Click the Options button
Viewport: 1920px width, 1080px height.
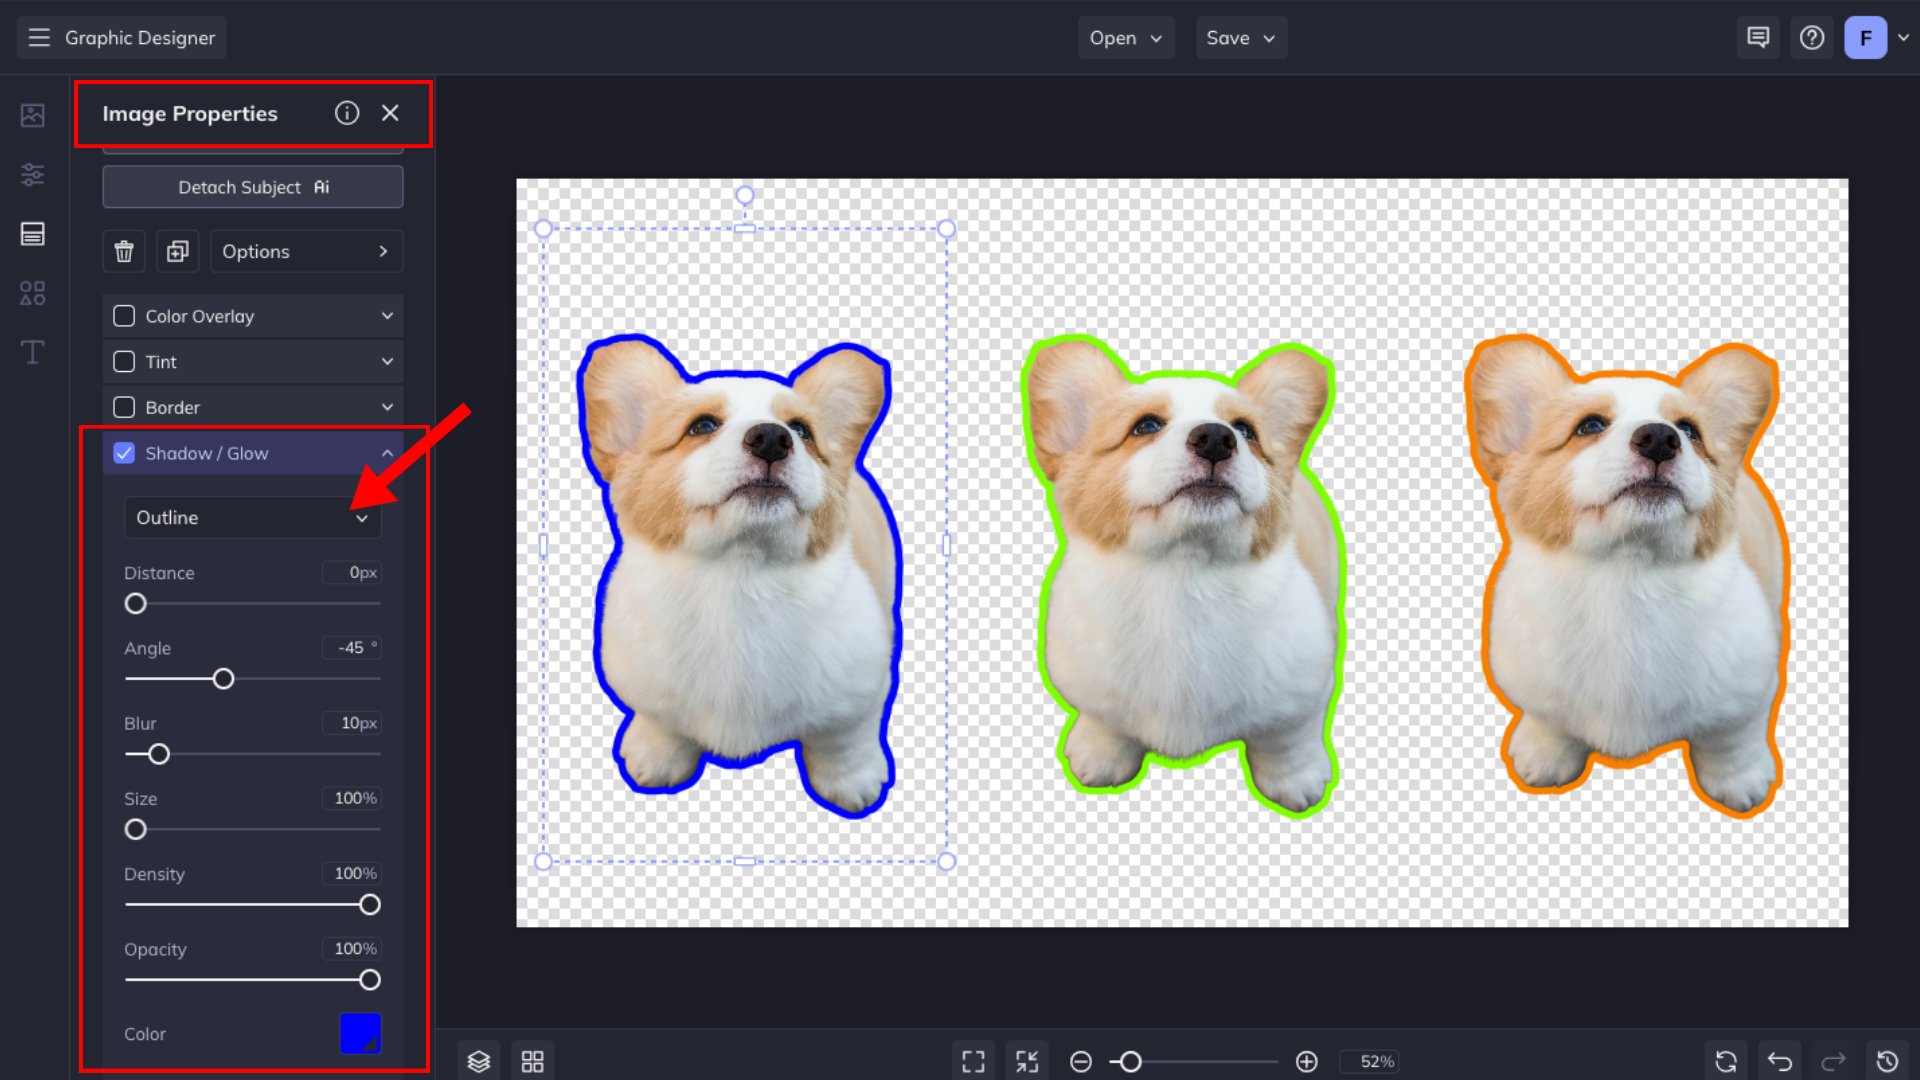point(306,252)
